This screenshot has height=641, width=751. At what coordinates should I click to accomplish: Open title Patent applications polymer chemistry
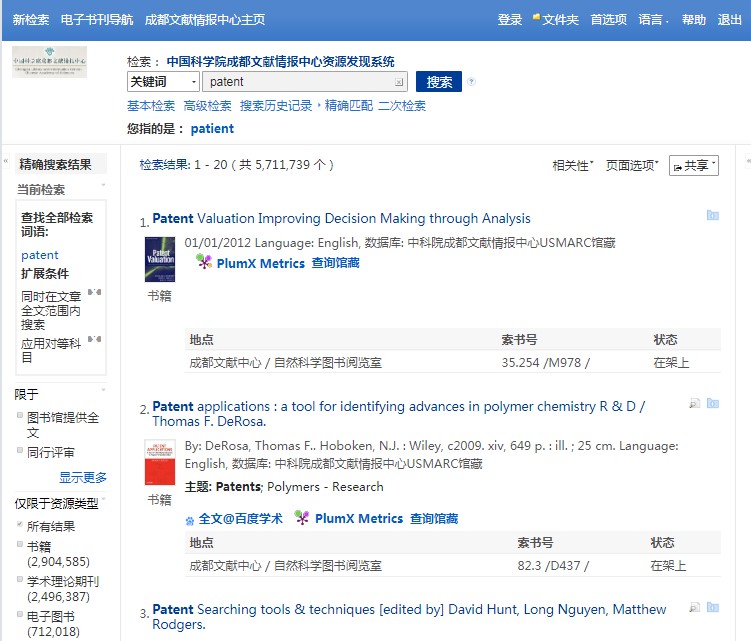point(398,413)
